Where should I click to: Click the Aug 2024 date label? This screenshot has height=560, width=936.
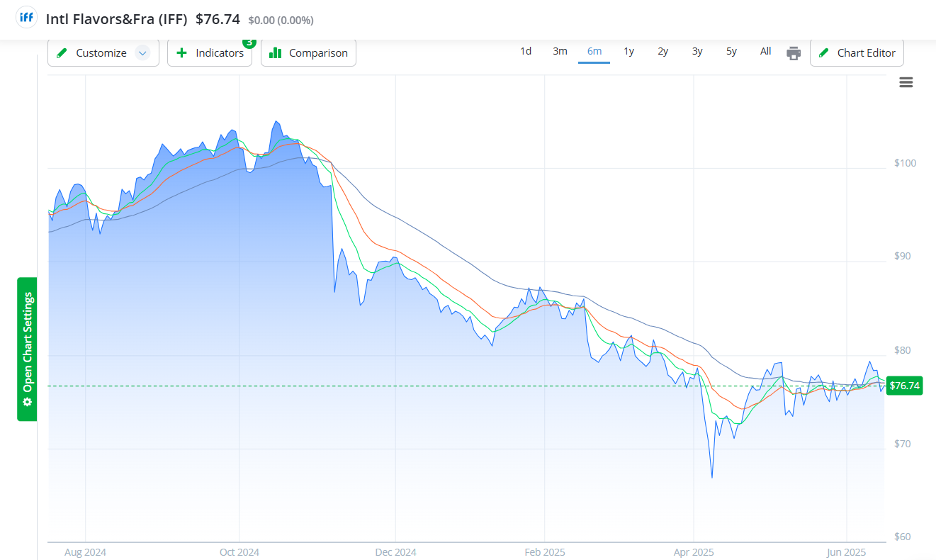(85, 552)
